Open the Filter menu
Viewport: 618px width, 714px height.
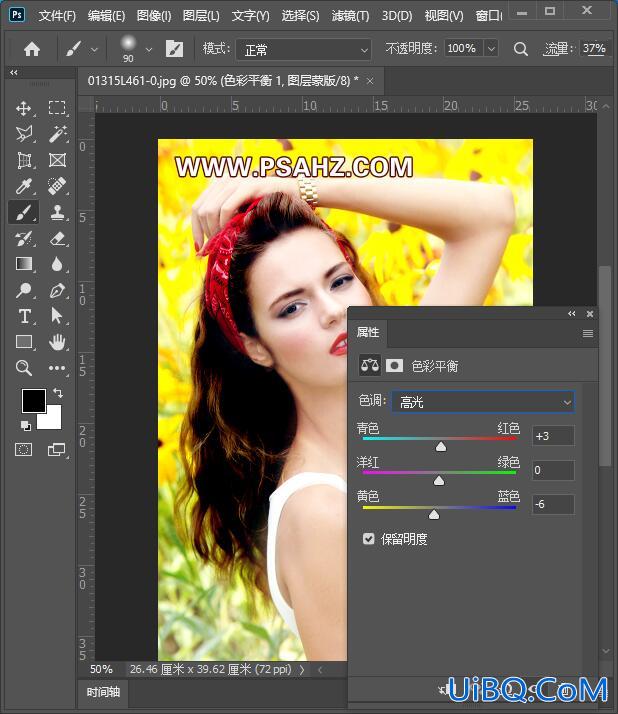350,16
